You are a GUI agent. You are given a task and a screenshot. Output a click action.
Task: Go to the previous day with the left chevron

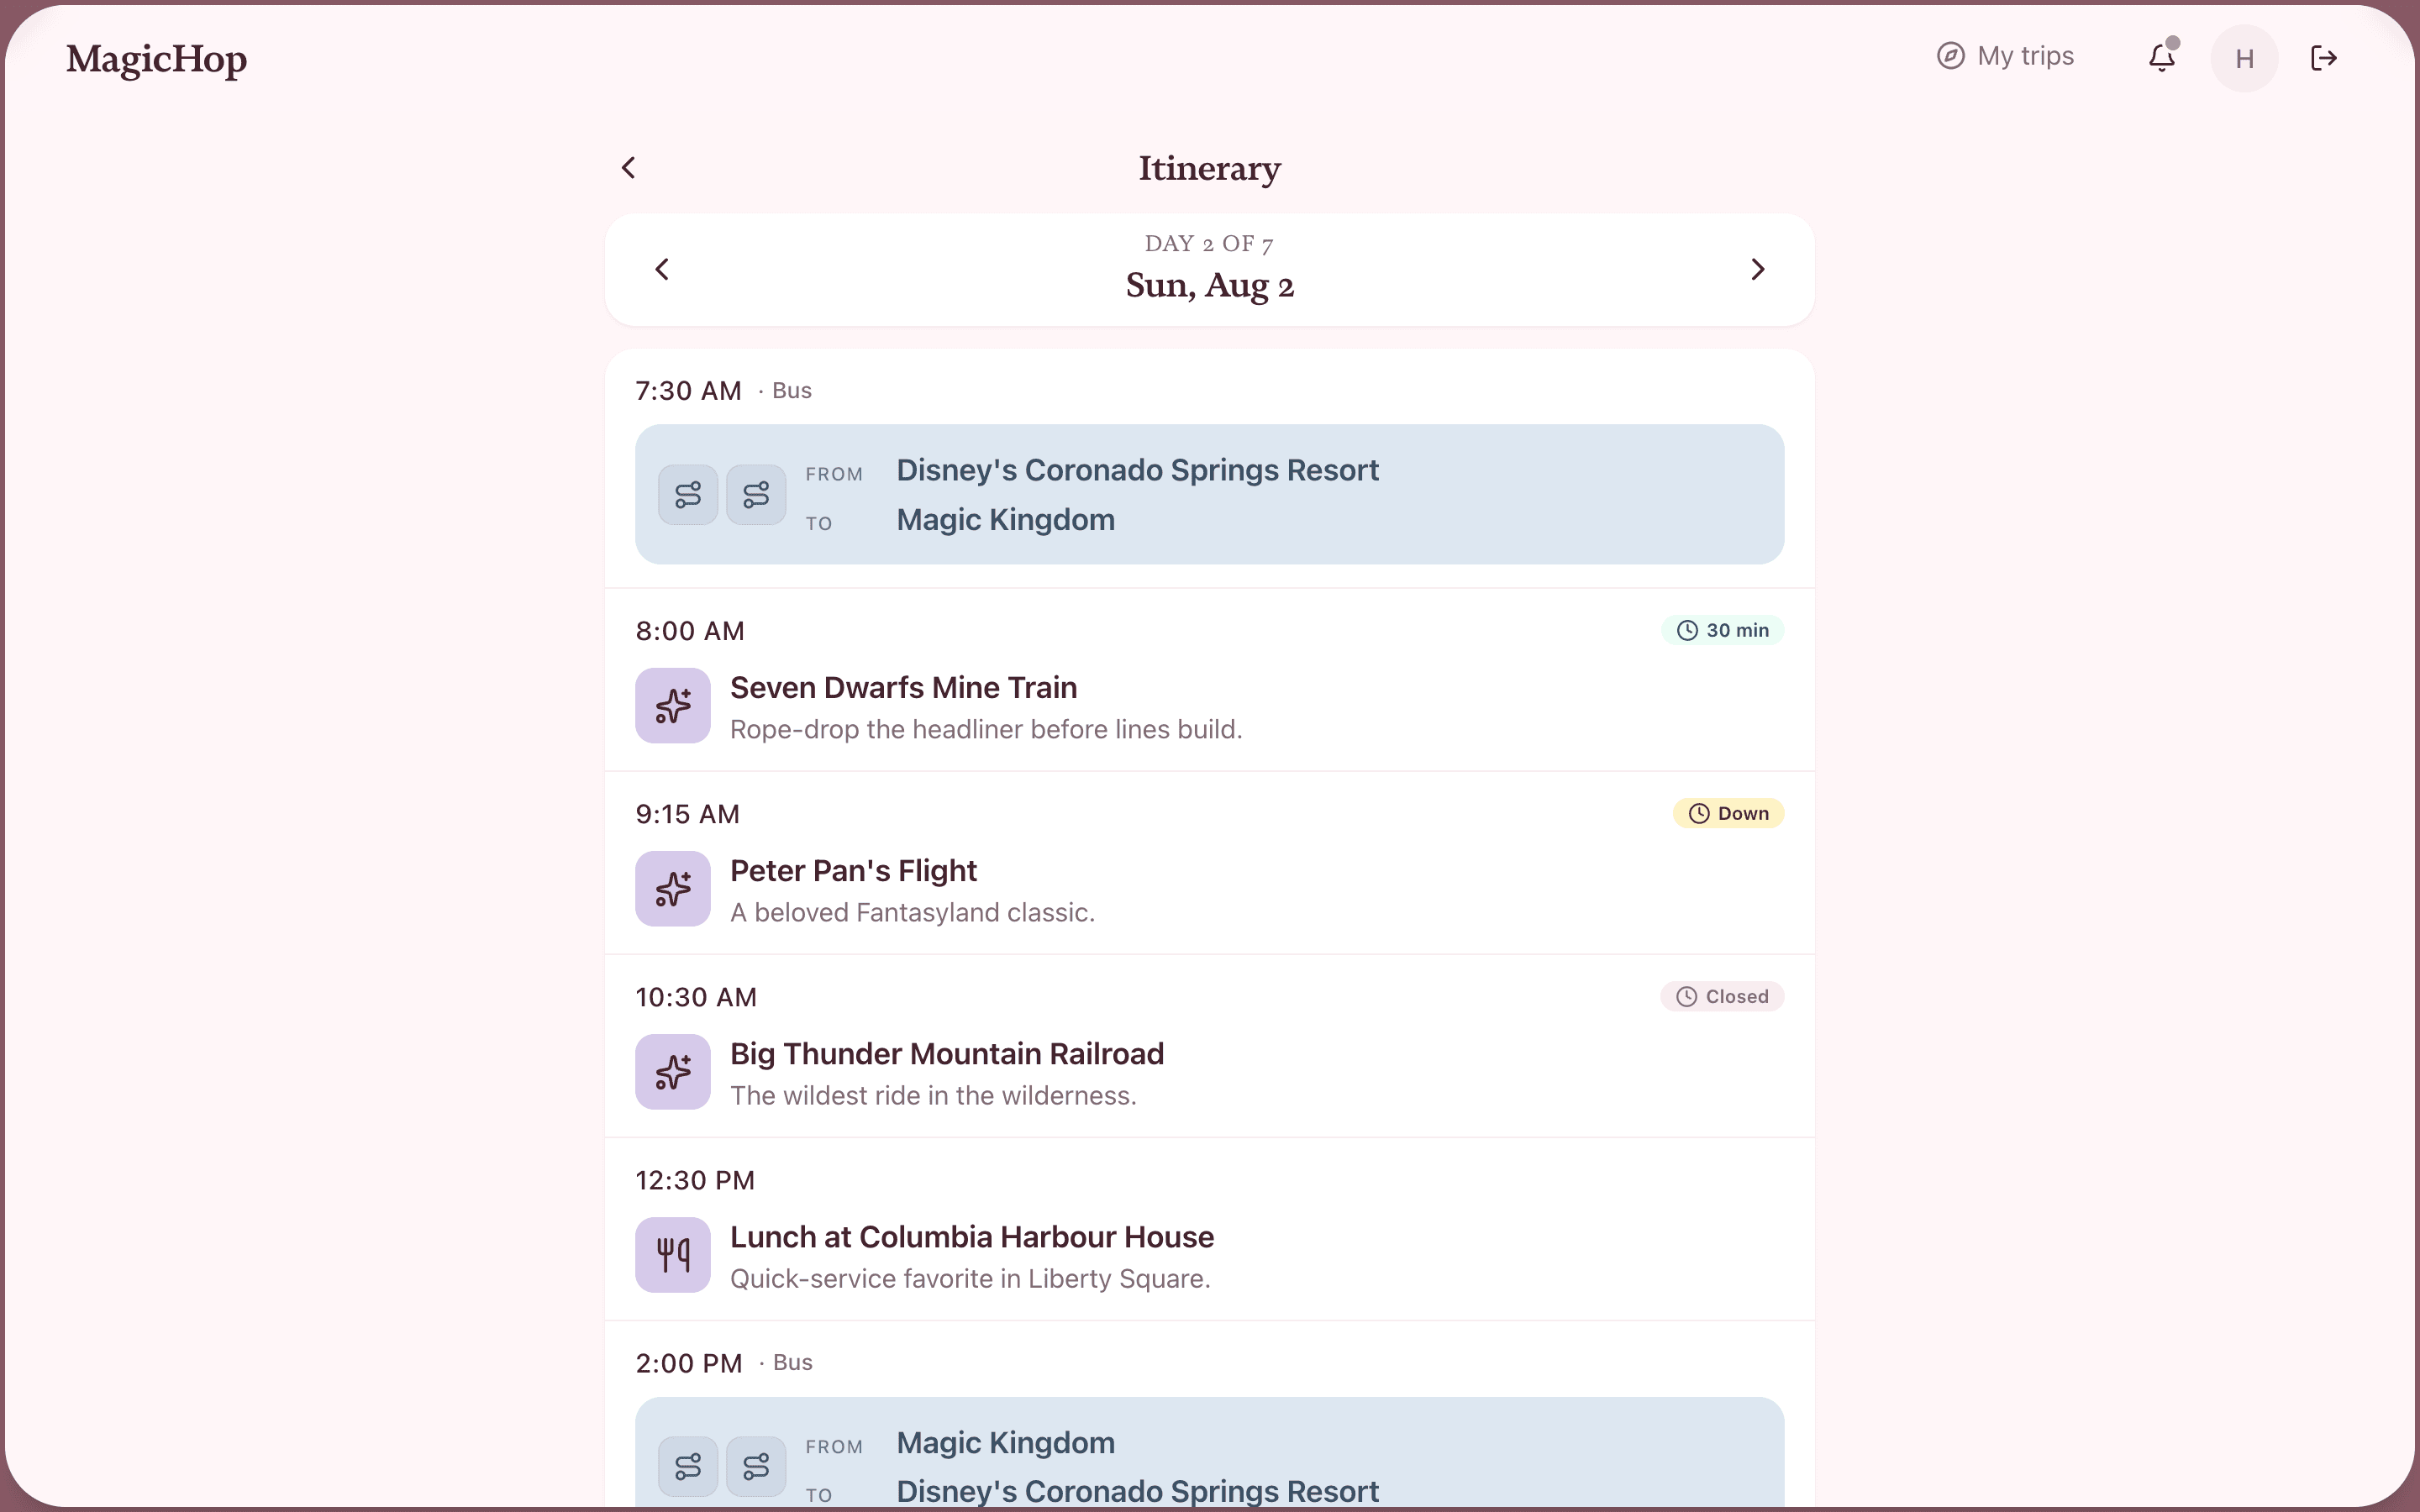coord(662,269)
